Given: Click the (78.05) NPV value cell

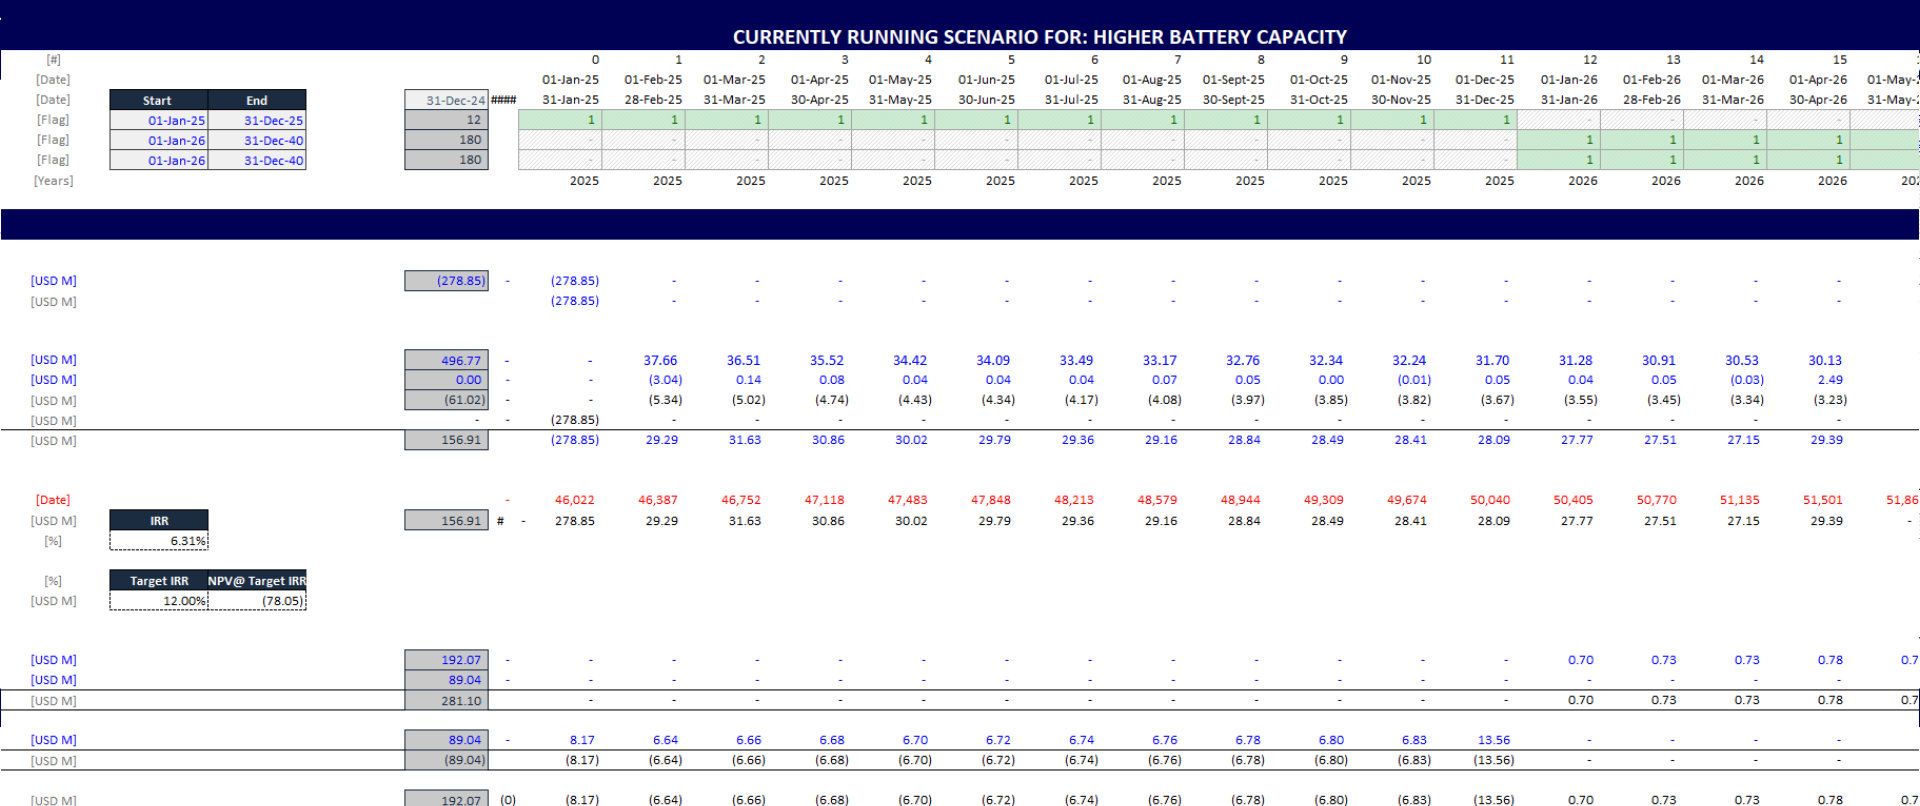Looking at the screenshot, I should (257, 601).
